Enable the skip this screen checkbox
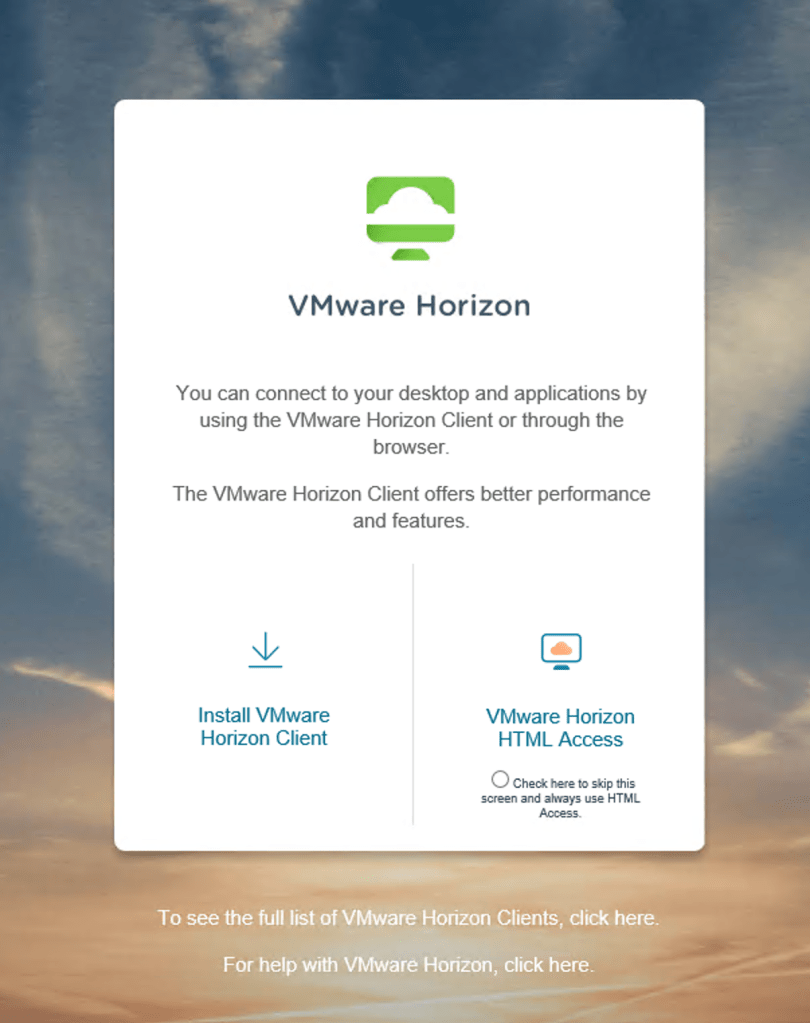The image size is (810, 1023). click(x=500, y=779)
